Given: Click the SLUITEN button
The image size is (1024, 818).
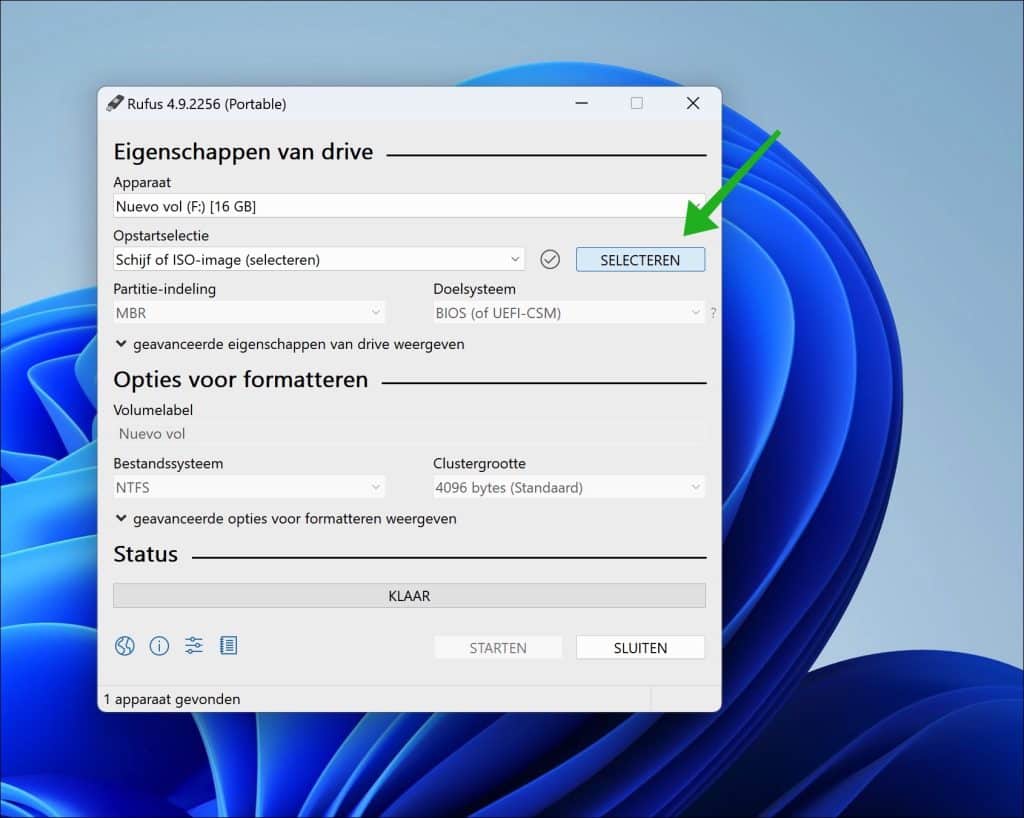Looking at the screenshot, I should point(640,648).
